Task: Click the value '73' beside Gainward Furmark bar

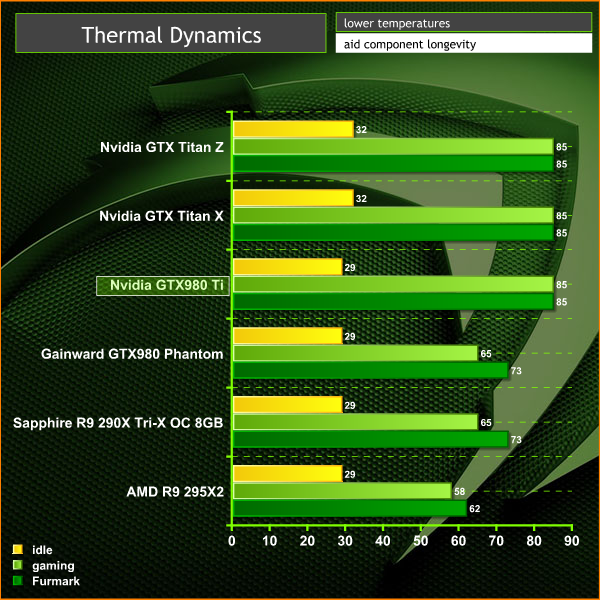Action: pos(516,371)
